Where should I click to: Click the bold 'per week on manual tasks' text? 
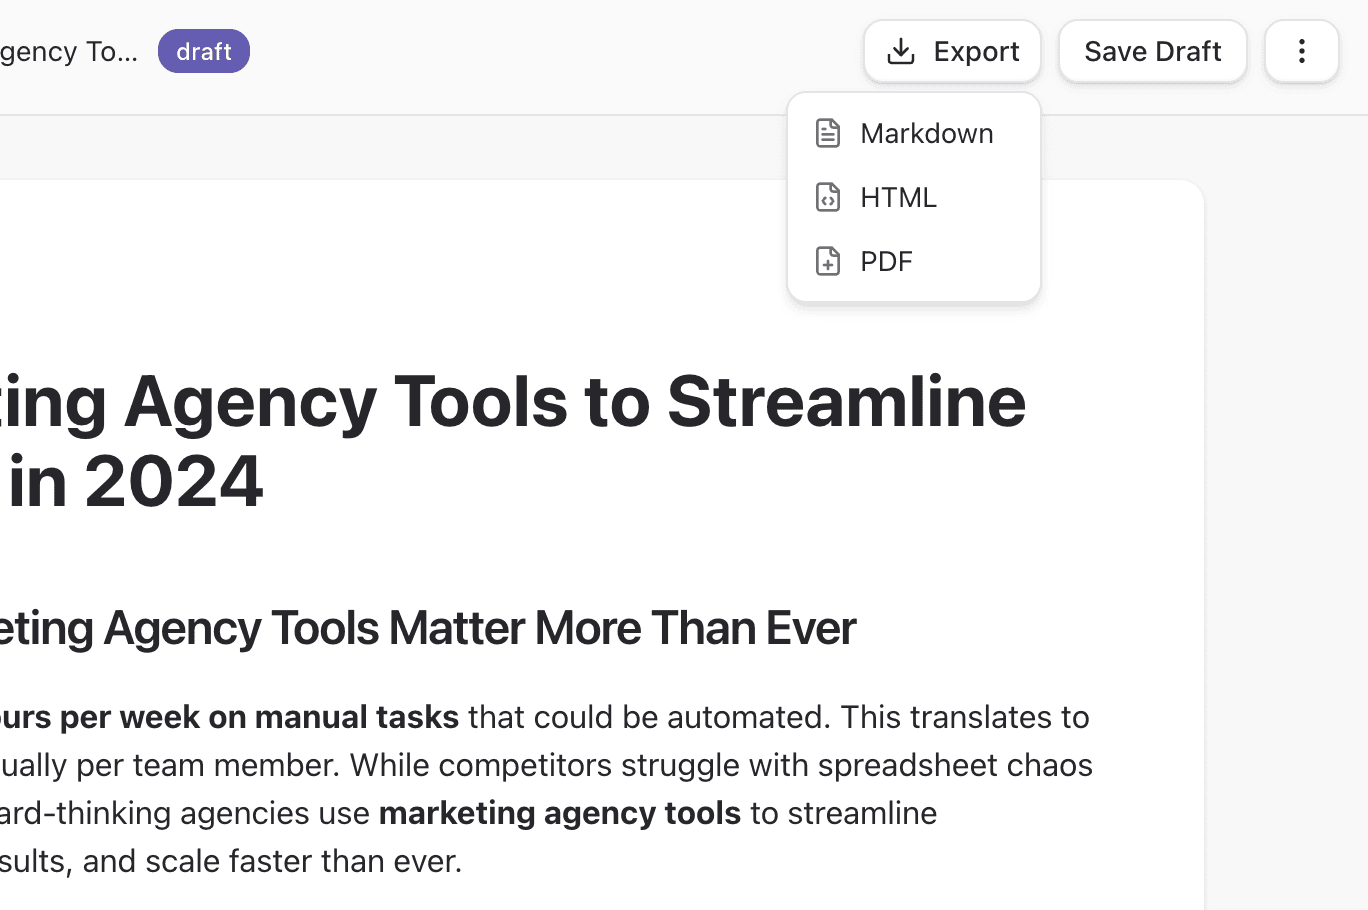[258, 717]
